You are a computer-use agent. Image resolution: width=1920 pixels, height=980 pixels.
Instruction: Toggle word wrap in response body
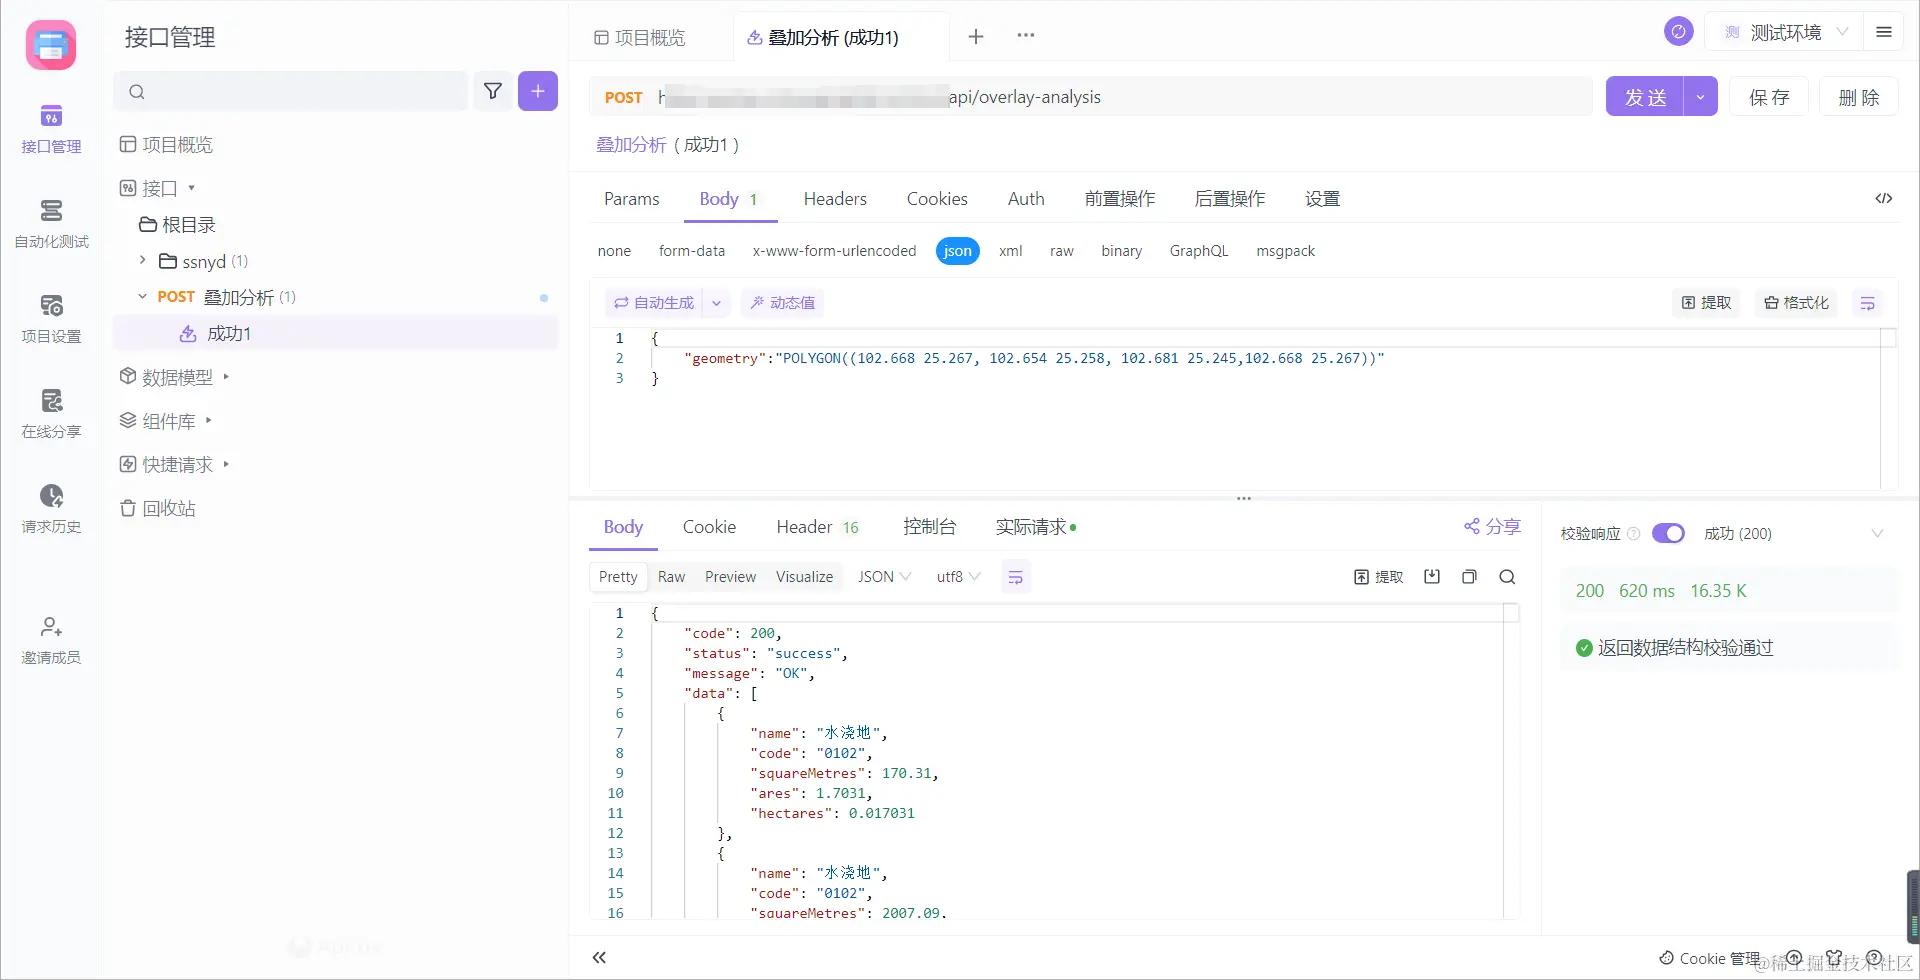1016,577
